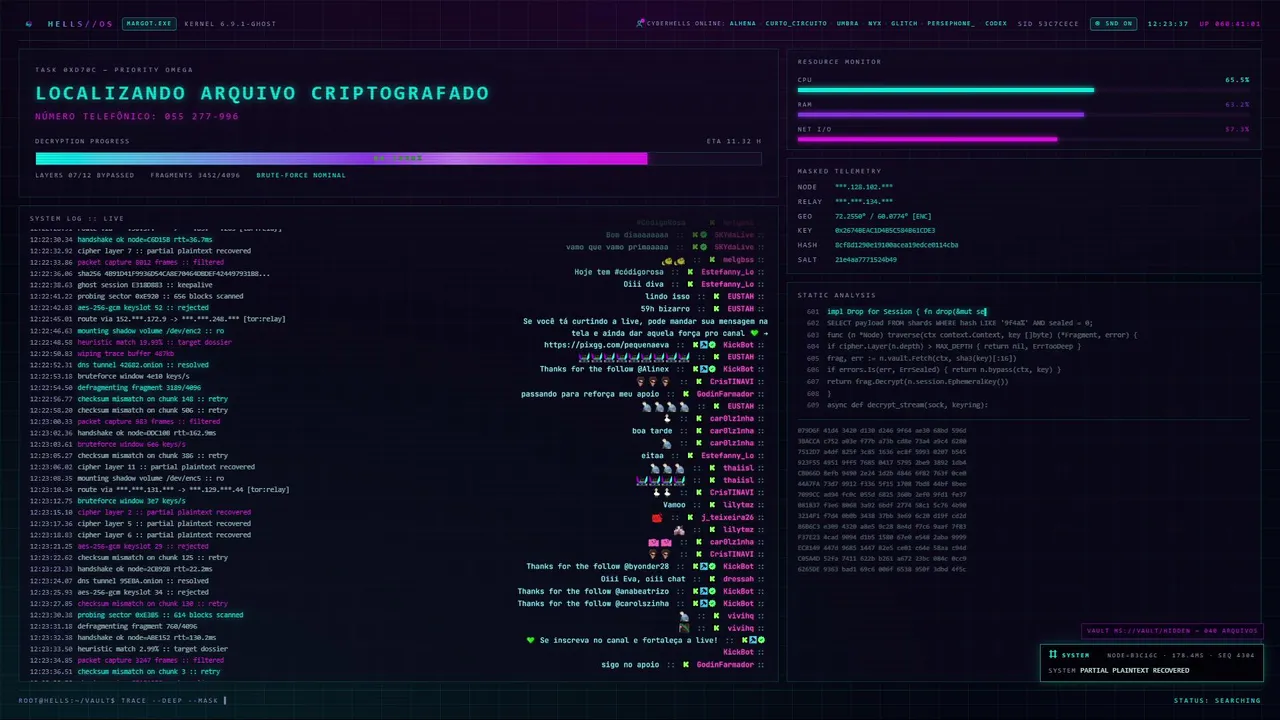The height and width of the screenshot is (720, 1280).
Task: Click the chat message 'Hoje tem #códigorosa'
Action: tap(619, 271)
